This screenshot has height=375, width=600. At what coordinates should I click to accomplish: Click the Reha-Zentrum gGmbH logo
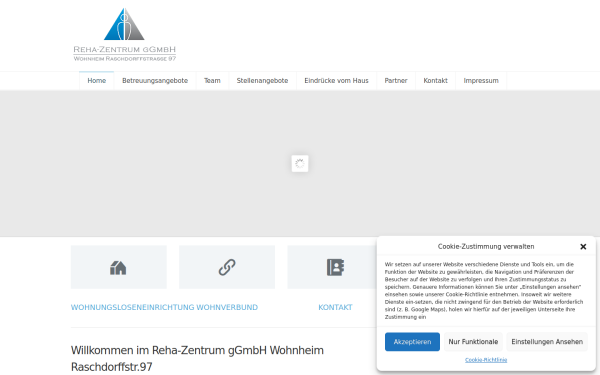tap(124, 35)
